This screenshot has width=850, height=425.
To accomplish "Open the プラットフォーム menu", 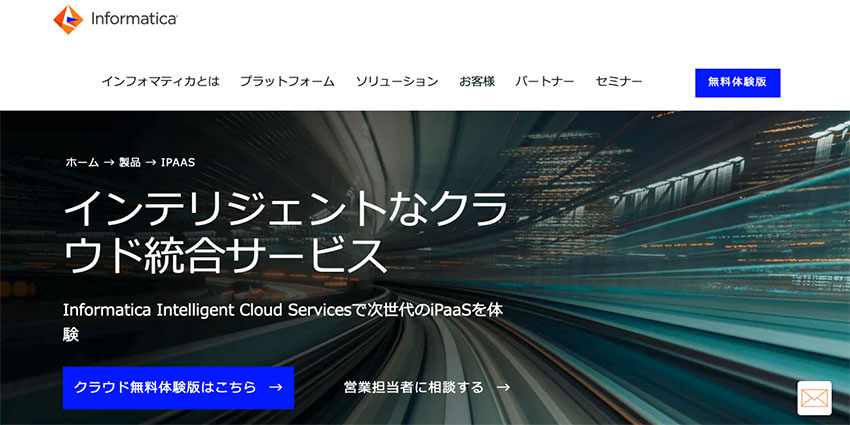I will click(x=287, y=82).
